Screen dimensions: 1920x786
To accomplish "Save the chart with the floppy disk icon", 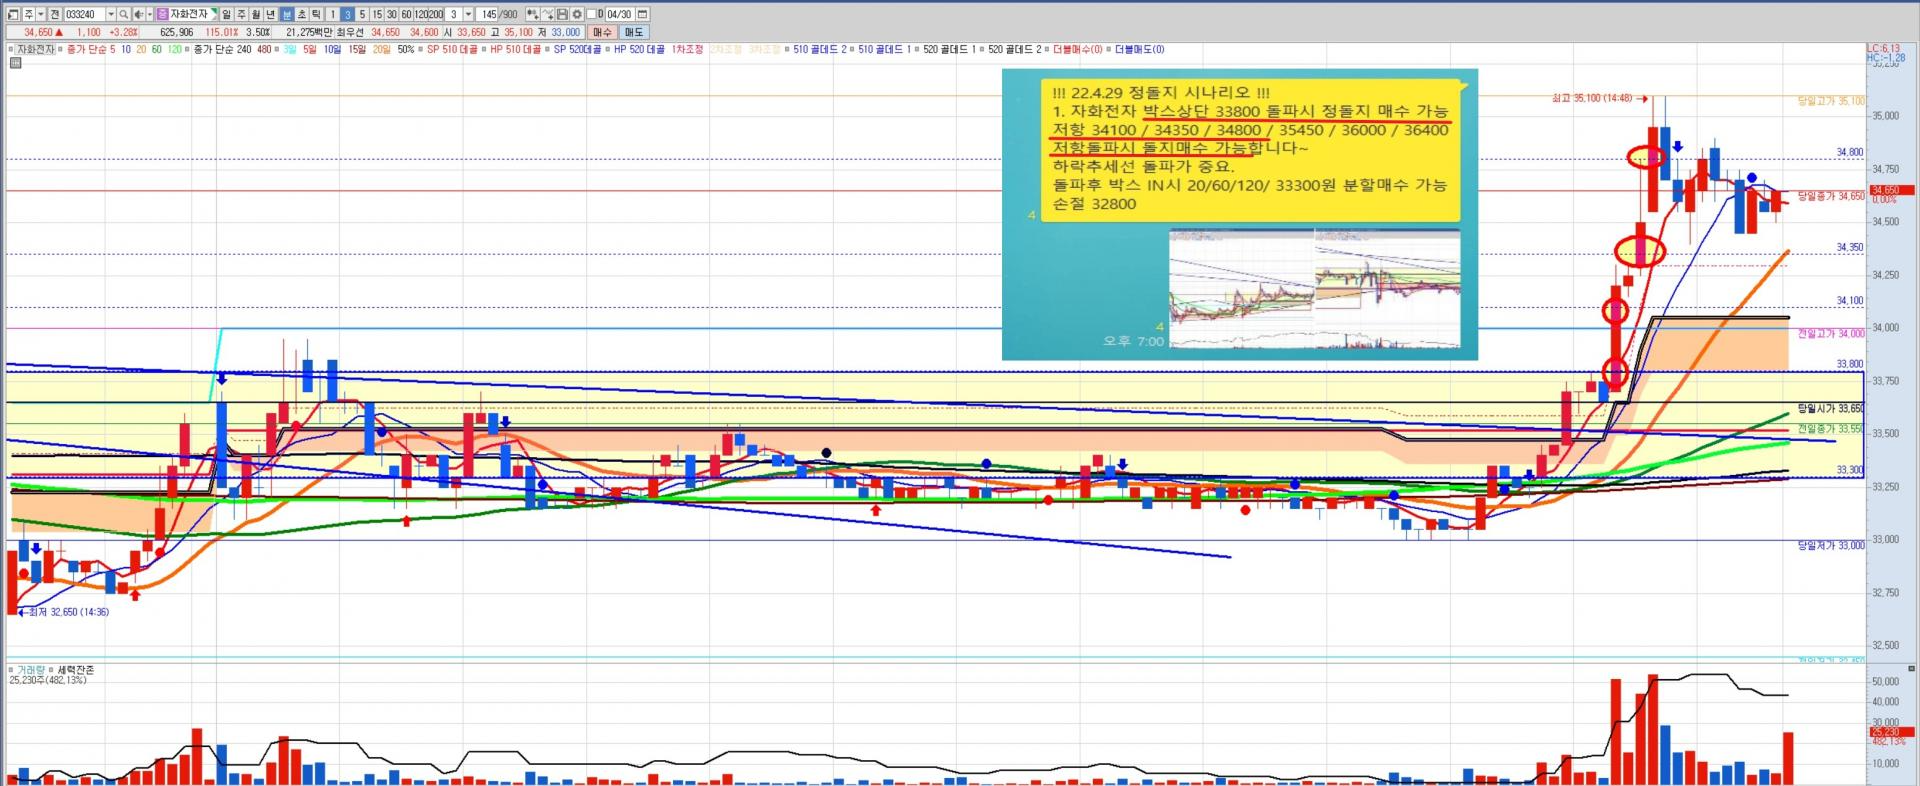I will click(x=562, y=14).
